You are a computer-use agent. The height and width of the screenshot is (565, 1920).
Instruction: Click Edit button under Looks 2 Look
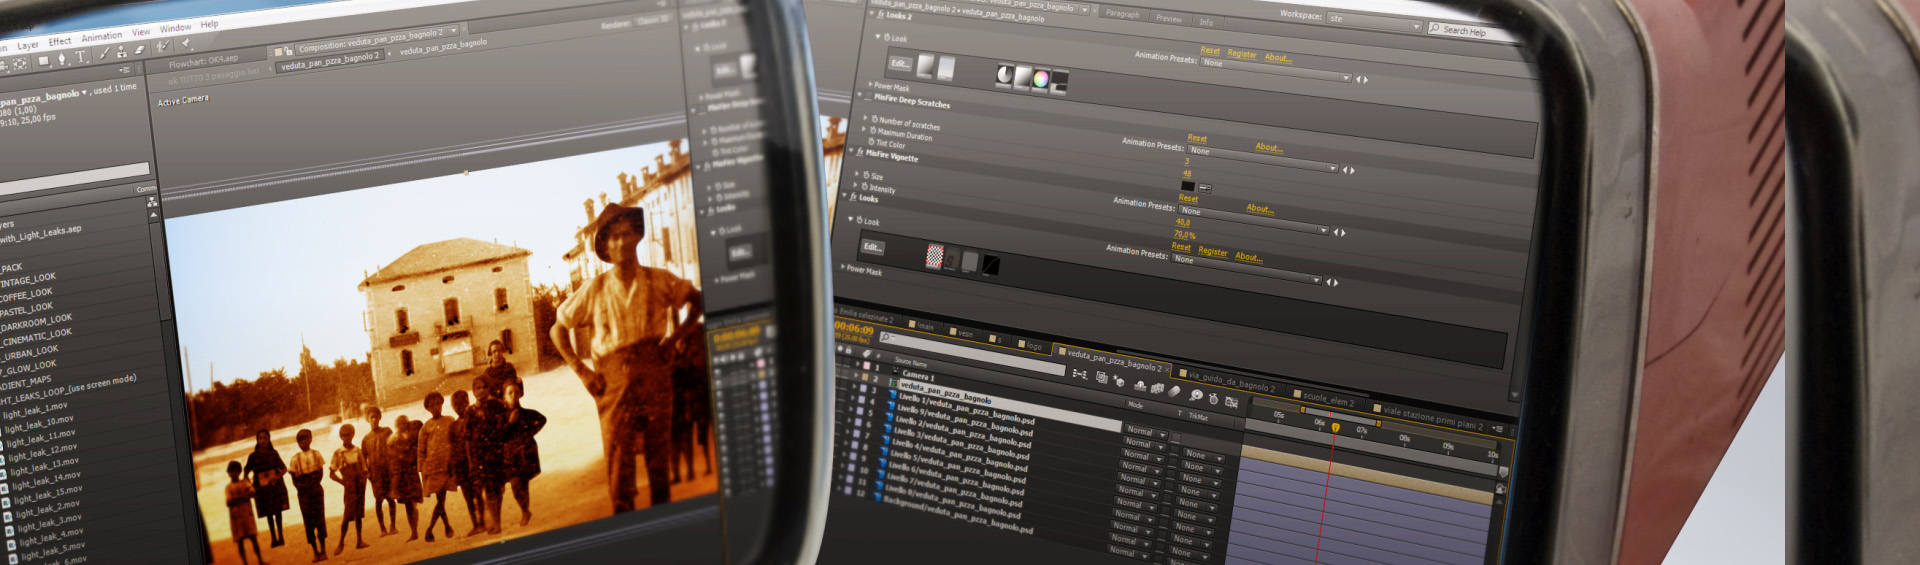[x=900, y=64]
